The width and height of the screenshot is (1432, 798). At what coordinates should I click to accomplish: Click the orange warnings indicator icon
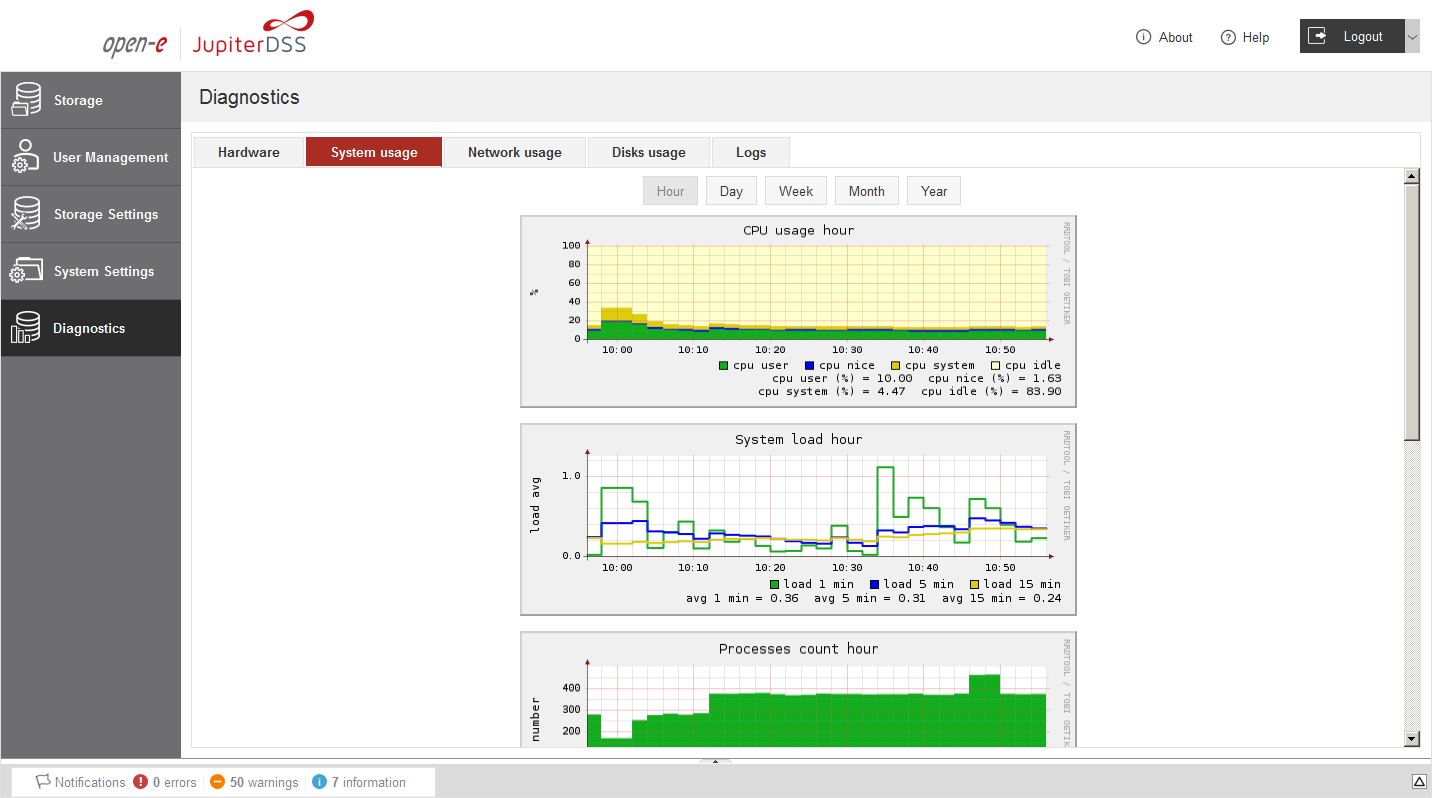click(x=217, y=782)
